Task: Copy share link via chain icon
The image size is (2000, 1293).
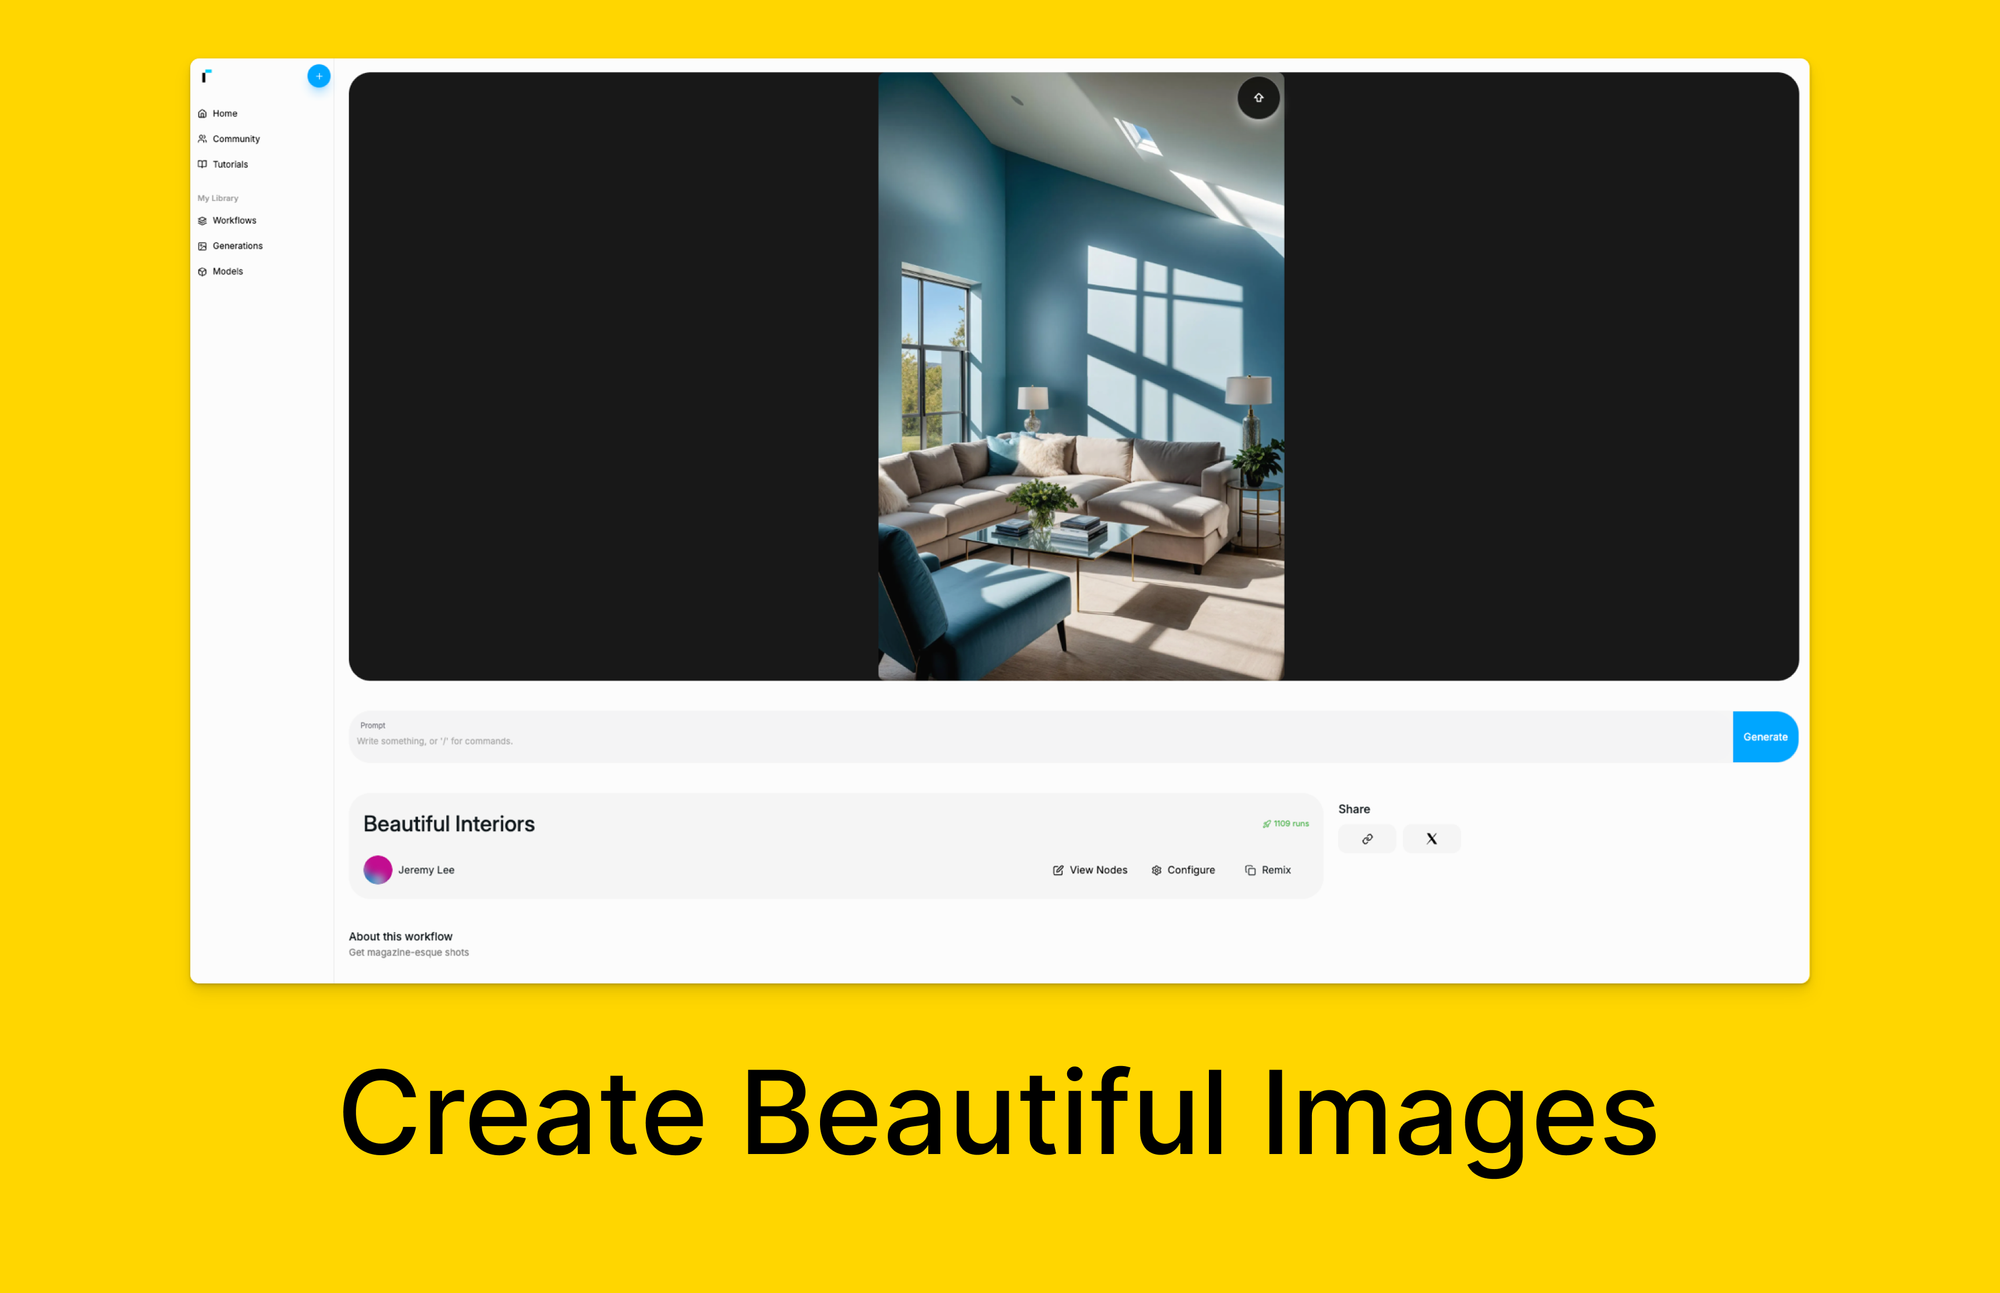Action: coord(1366,839)
